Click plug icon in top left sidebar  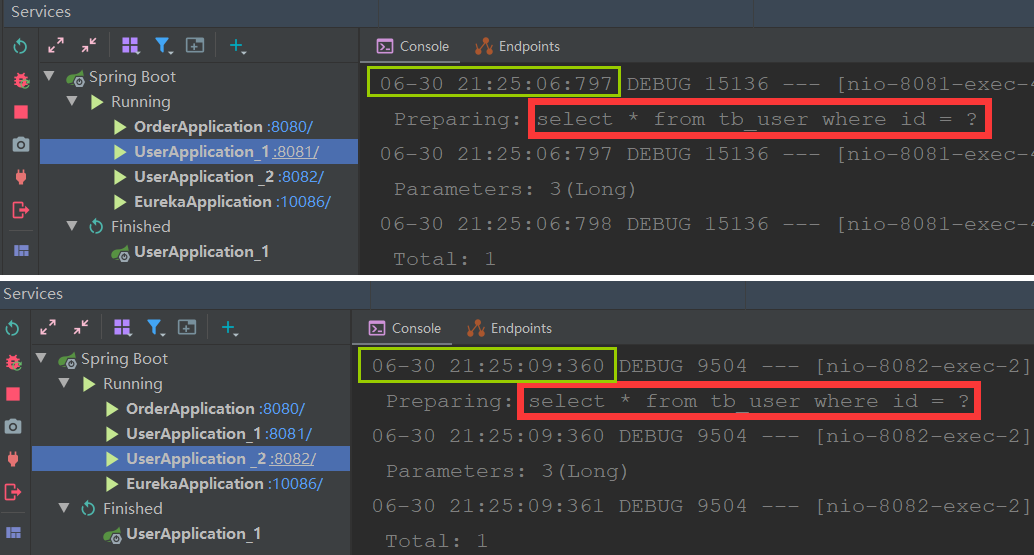(x=21, y=177)
